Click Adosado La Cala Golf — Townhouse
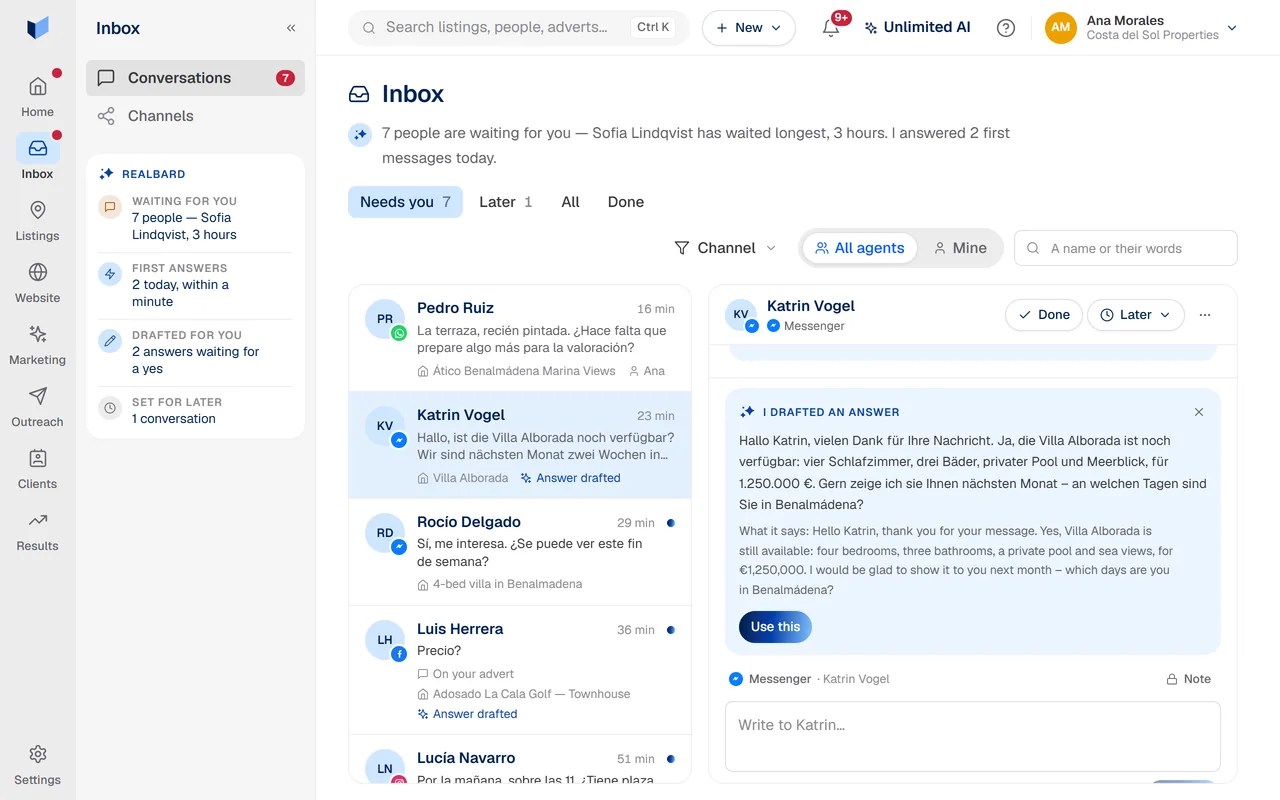The width and height of the screenshot is (1280, 800). tap(524, 694)
